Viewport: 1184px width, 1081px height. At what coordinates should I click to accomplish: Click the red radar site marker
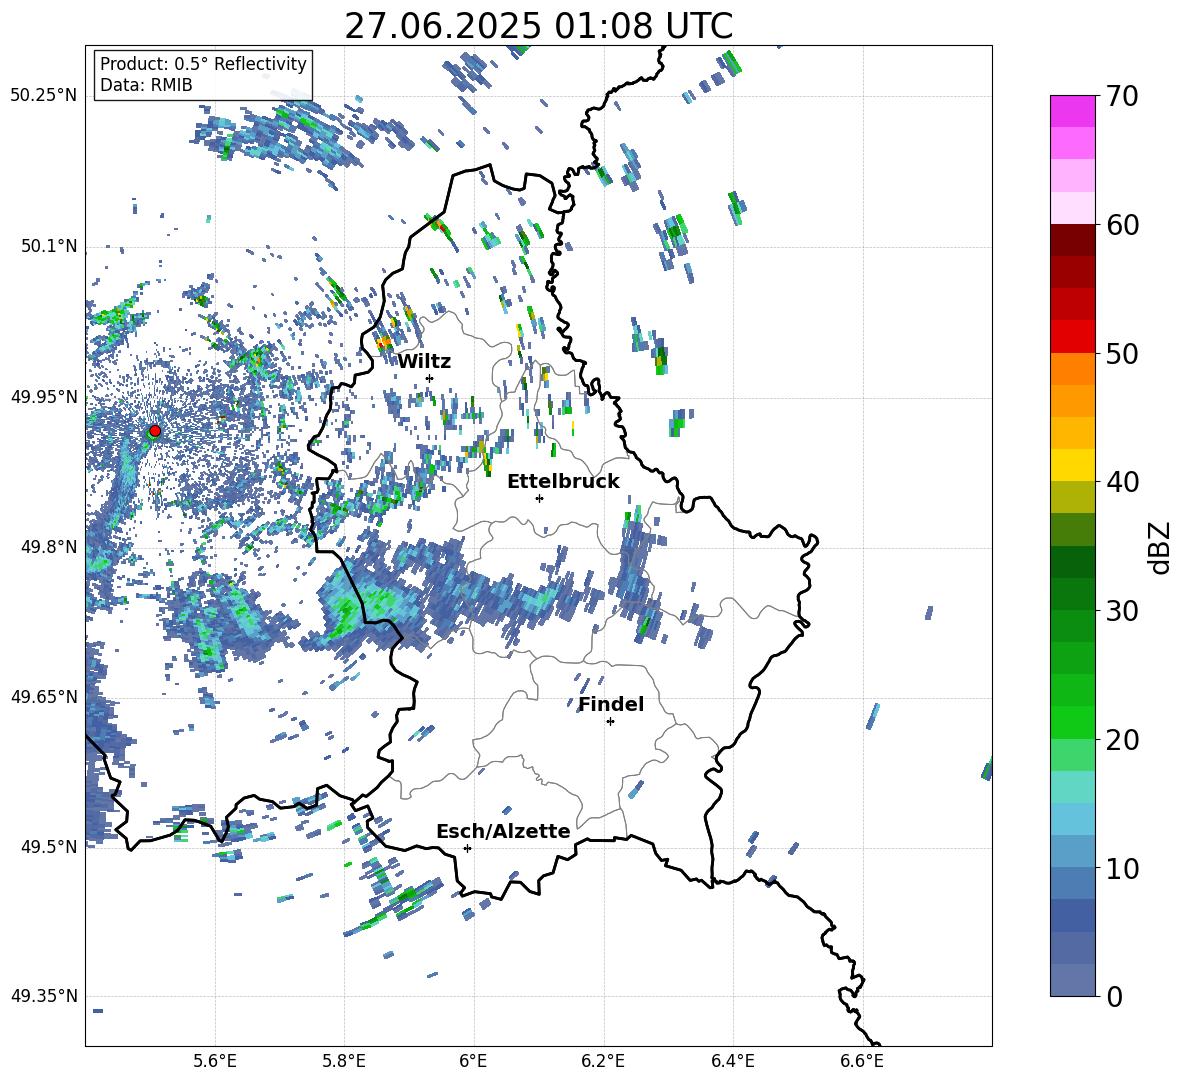(155, 431)
